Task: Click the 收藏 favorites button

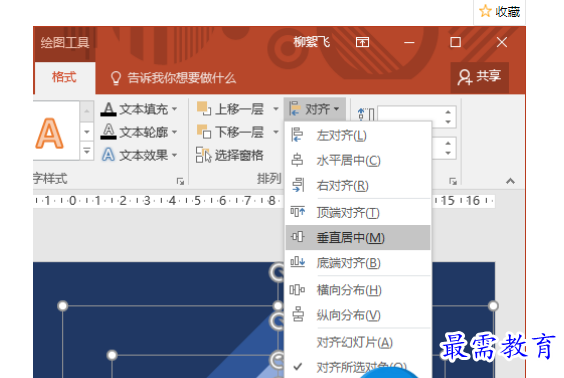Action: pos(499,12)
